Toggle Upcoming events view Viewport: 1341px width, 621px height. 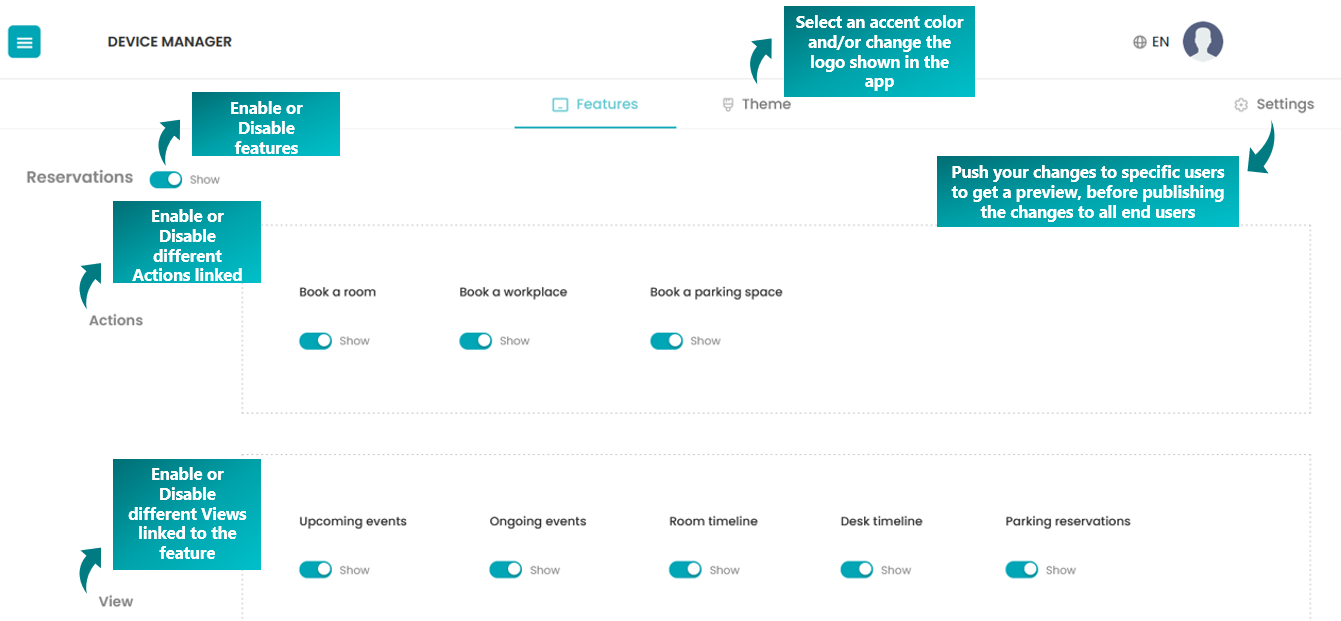click(315, 570)
